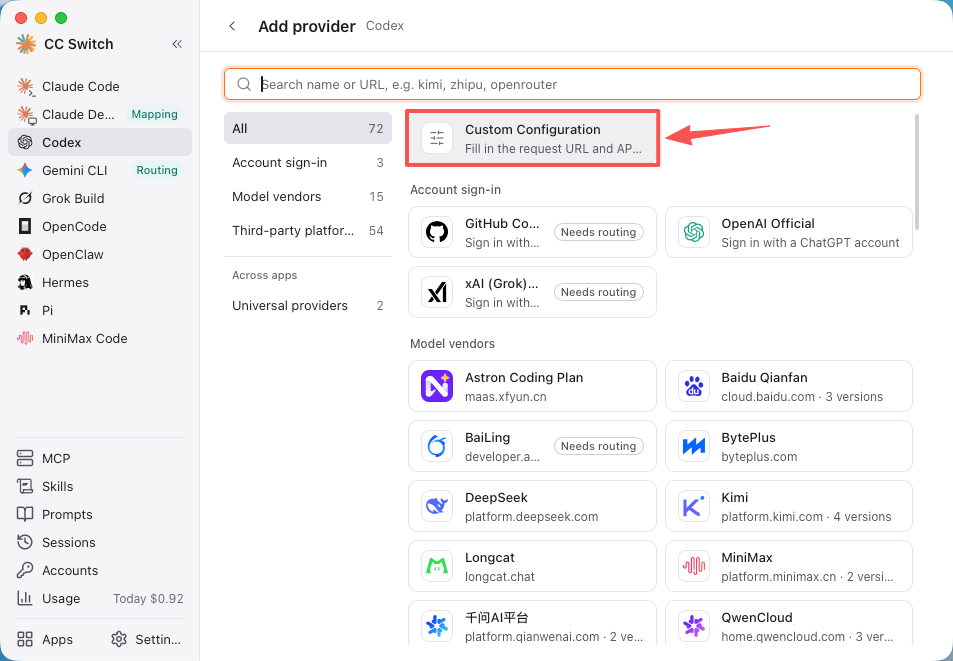
Task: Click the Baidu paw logo
Action: click(x=693, y=386)
